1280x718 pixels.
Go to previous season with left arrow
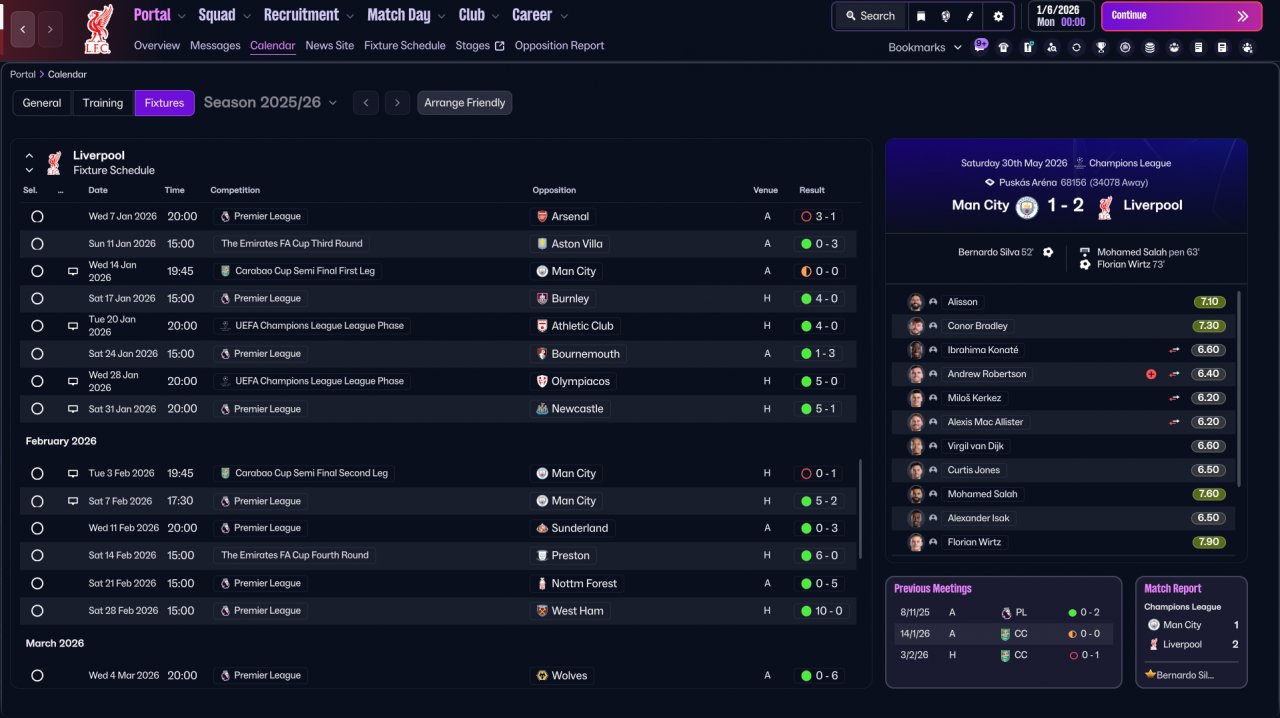click(x=365, y=103)
